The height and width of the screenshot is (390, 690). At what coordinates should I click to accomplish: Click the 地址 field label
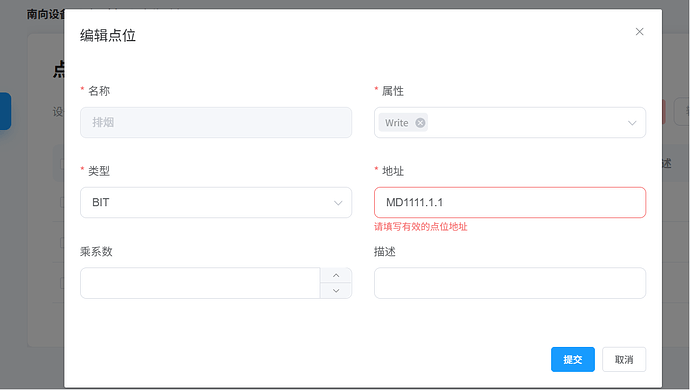point(393,171)
